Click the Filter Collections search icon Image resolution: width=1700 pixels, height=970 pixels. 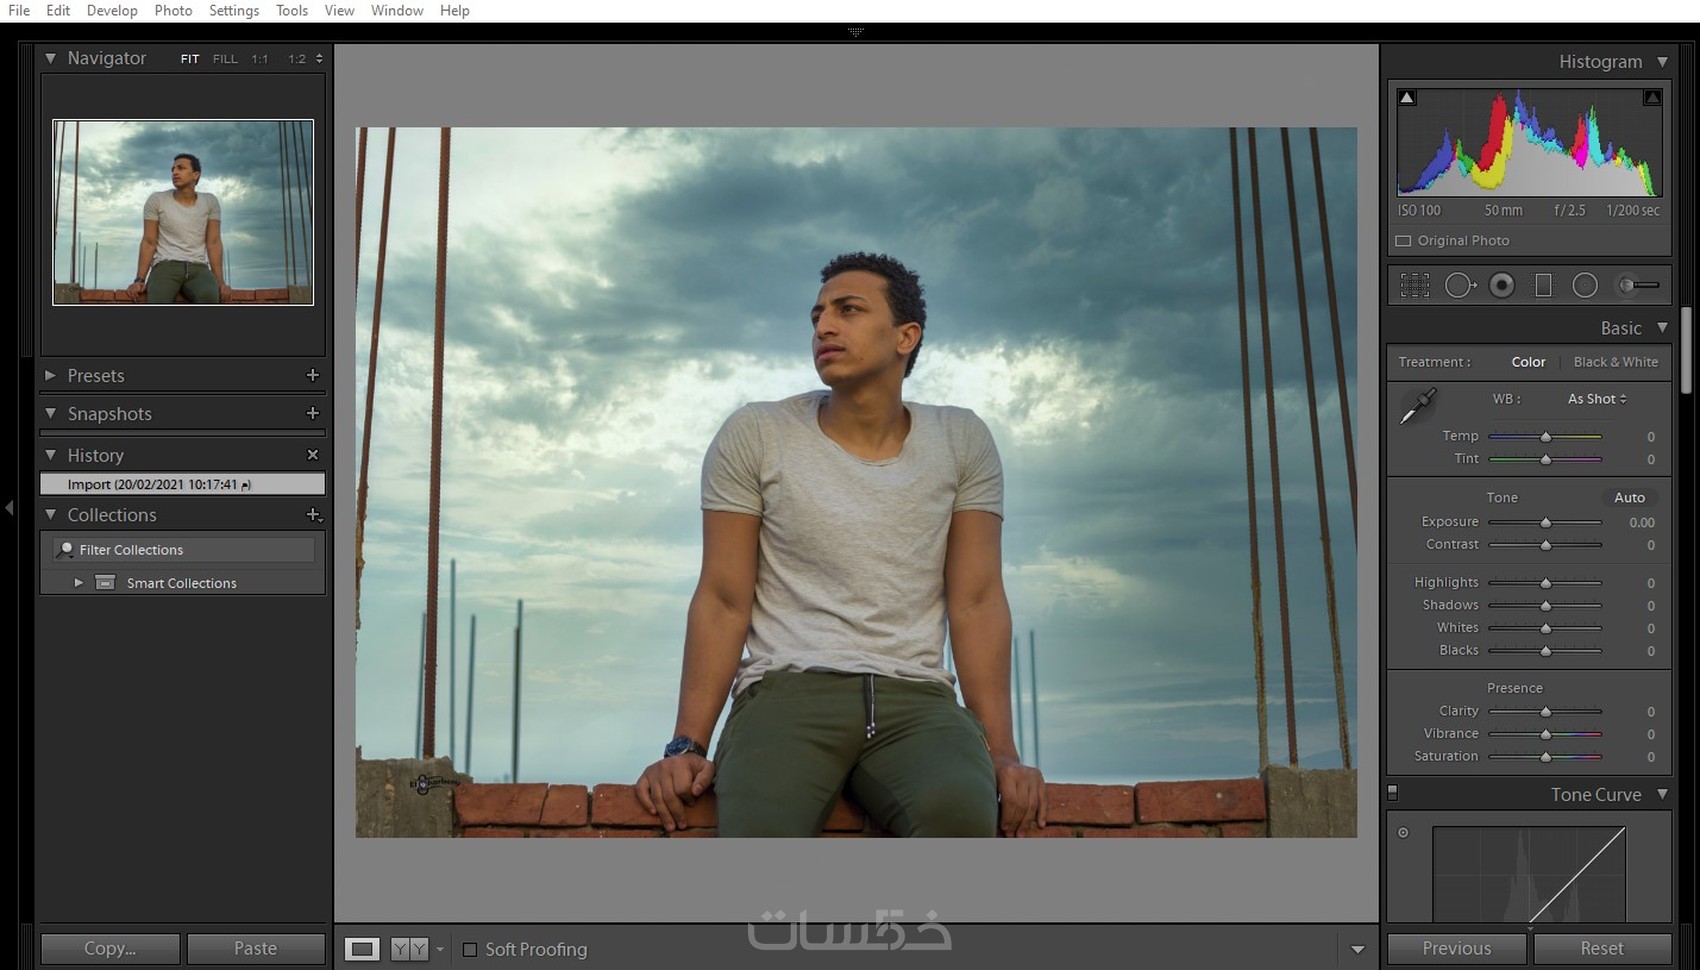[66, 549]
